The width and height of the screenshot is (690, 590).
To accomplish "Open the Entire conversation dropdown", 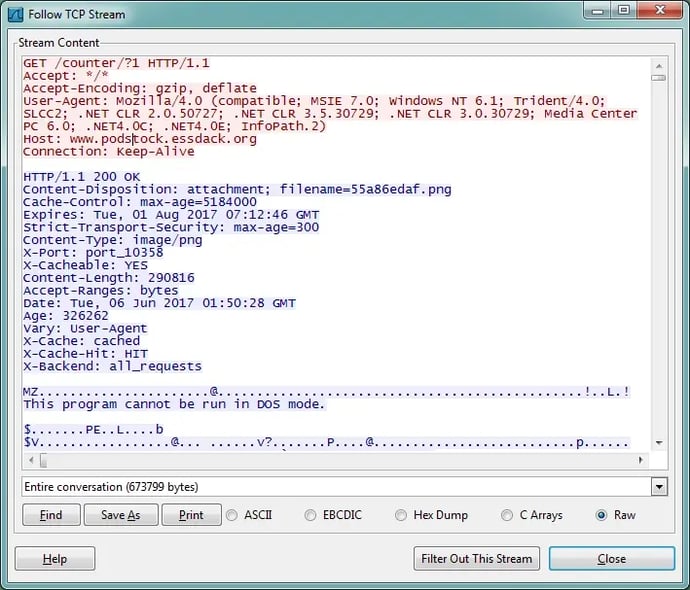I will tap(659, 487).
